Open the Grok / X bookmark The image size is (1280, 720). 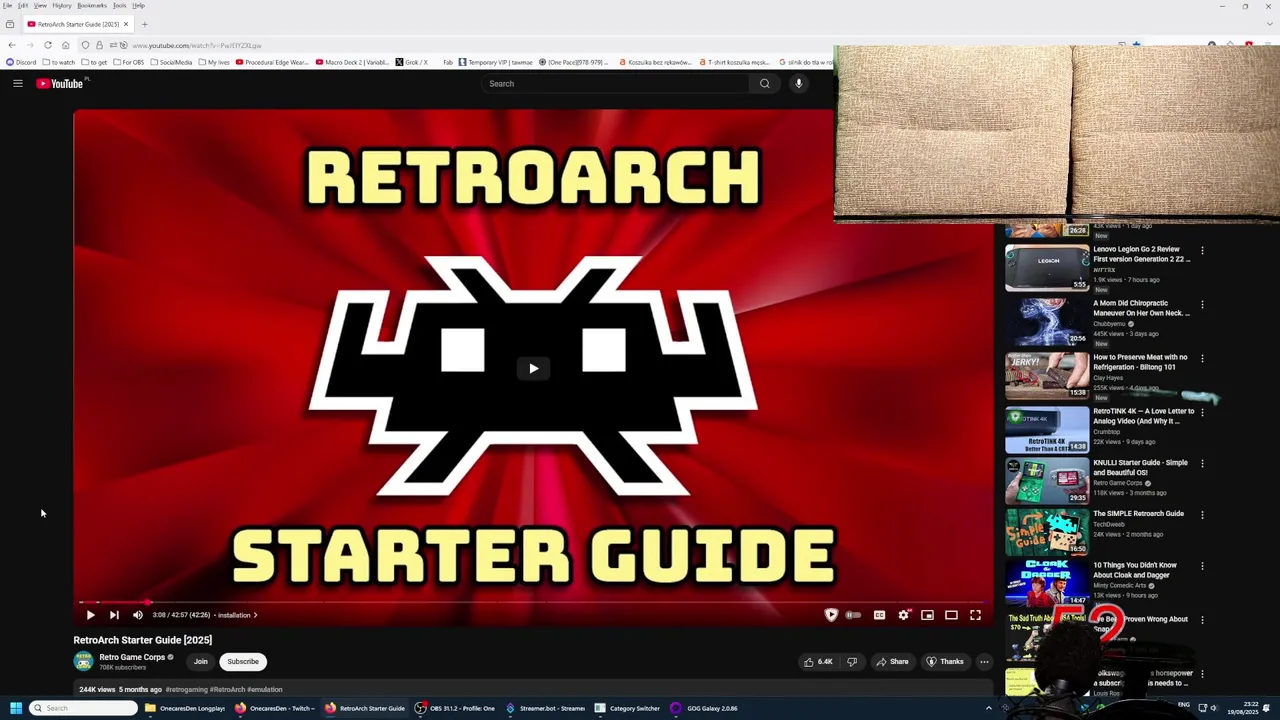tap(412, 62)
